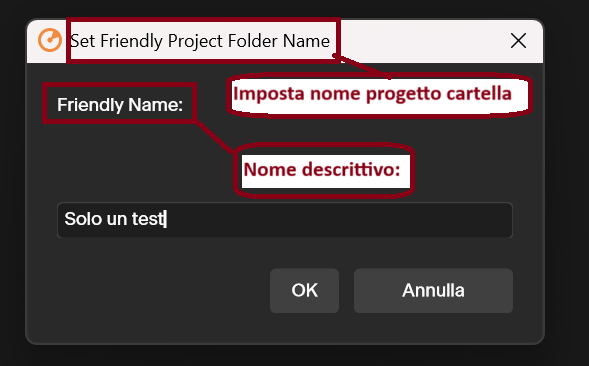
Task: Click the dialog title 'Set Friendly Project Folder Name'
Action: (x=200, y=41)
